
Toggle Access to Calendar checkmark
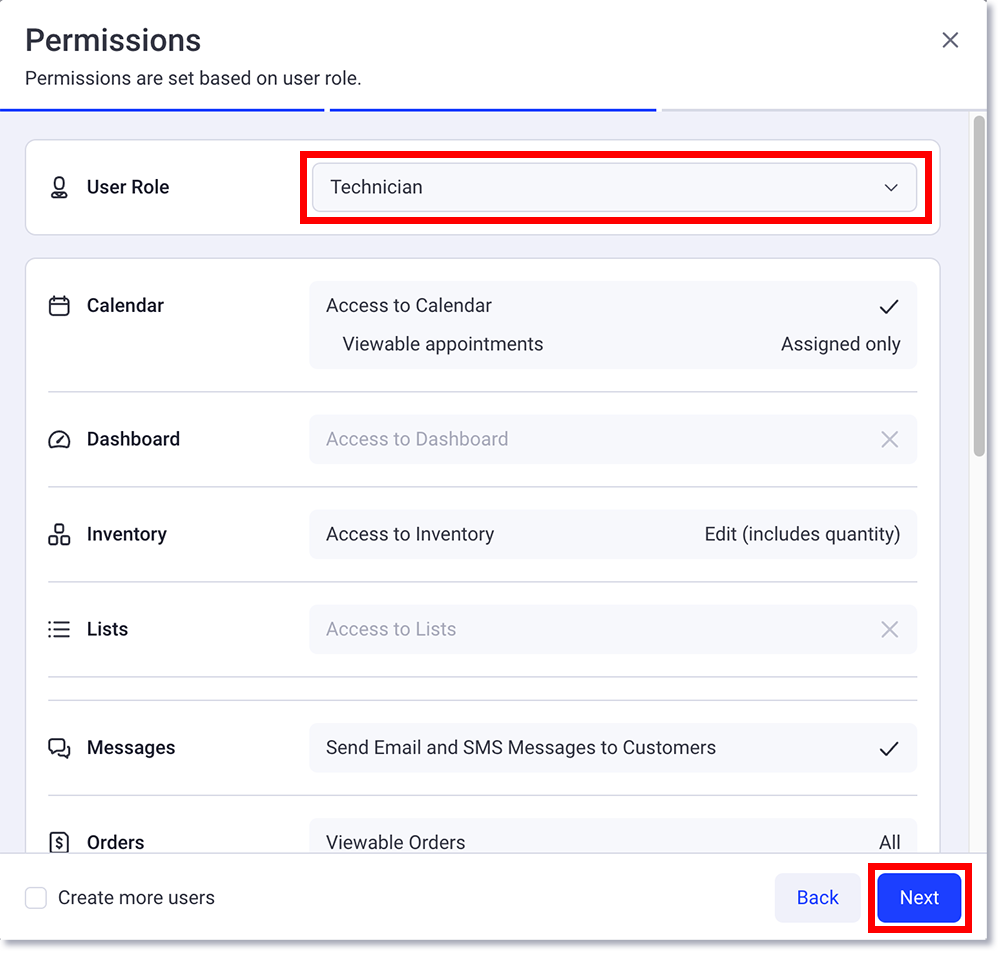coord(888,306)
